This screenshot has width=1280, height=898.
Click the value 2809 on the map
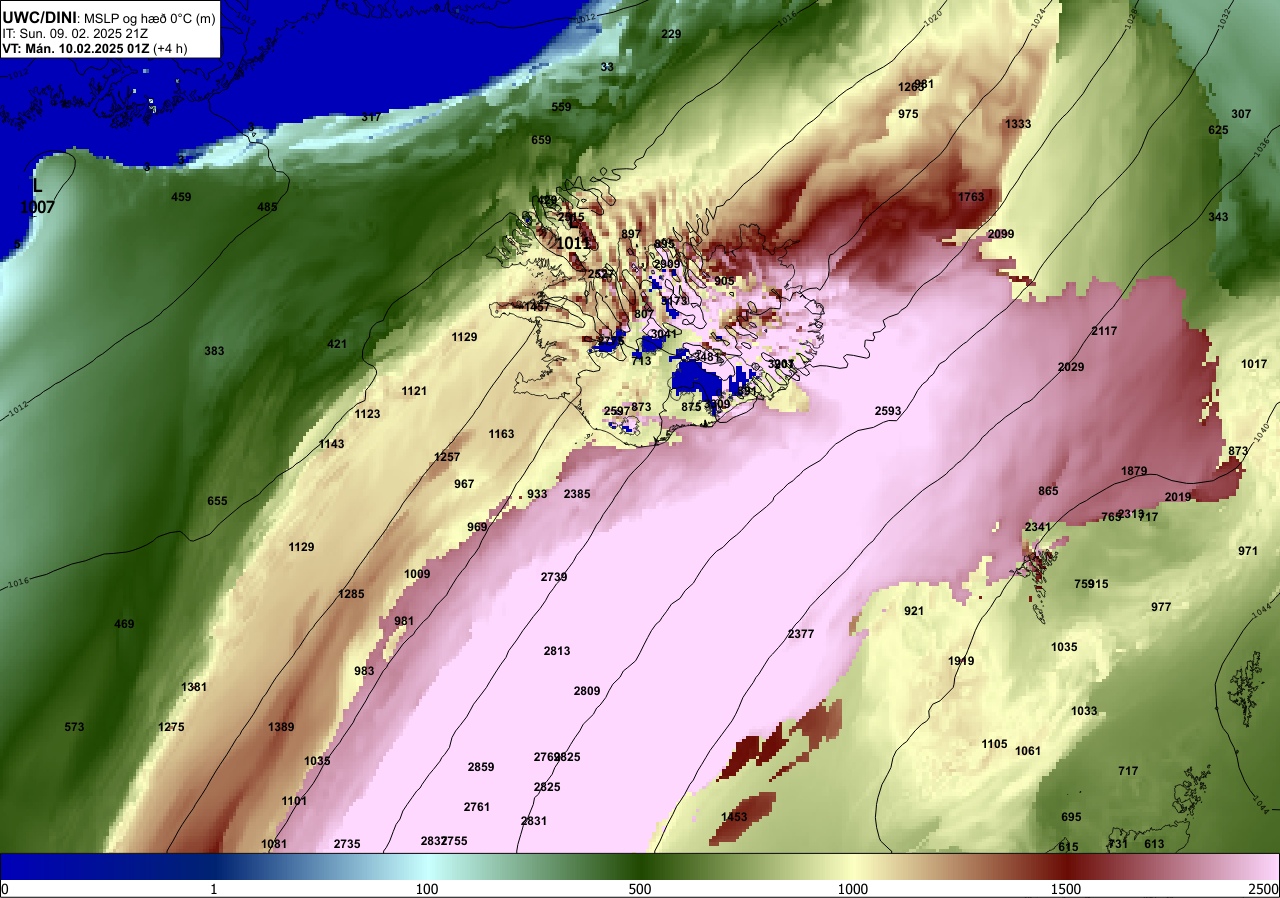[587, 691]
